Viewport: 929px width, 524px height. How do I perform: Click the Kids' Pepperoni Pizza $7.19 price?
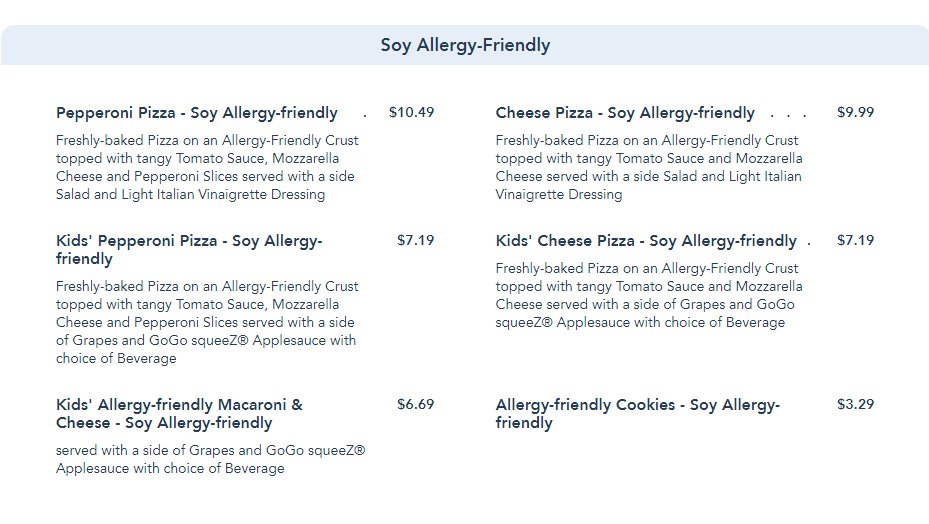[x=415, y=240]
